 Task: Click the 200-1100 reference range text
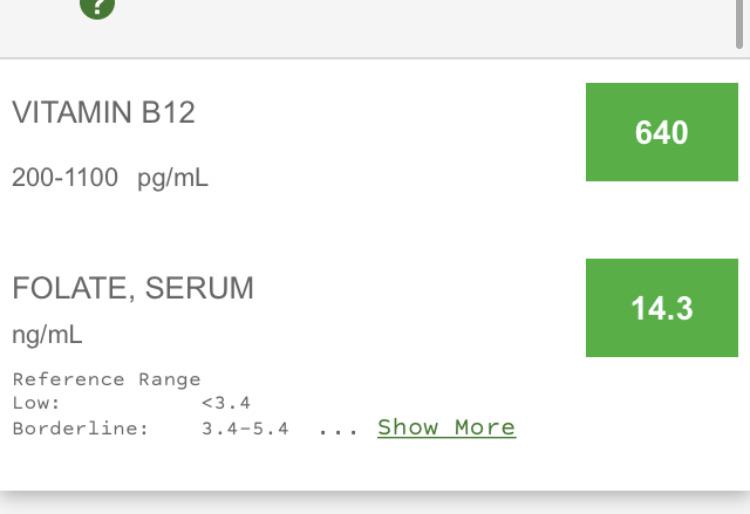[65, 177]
